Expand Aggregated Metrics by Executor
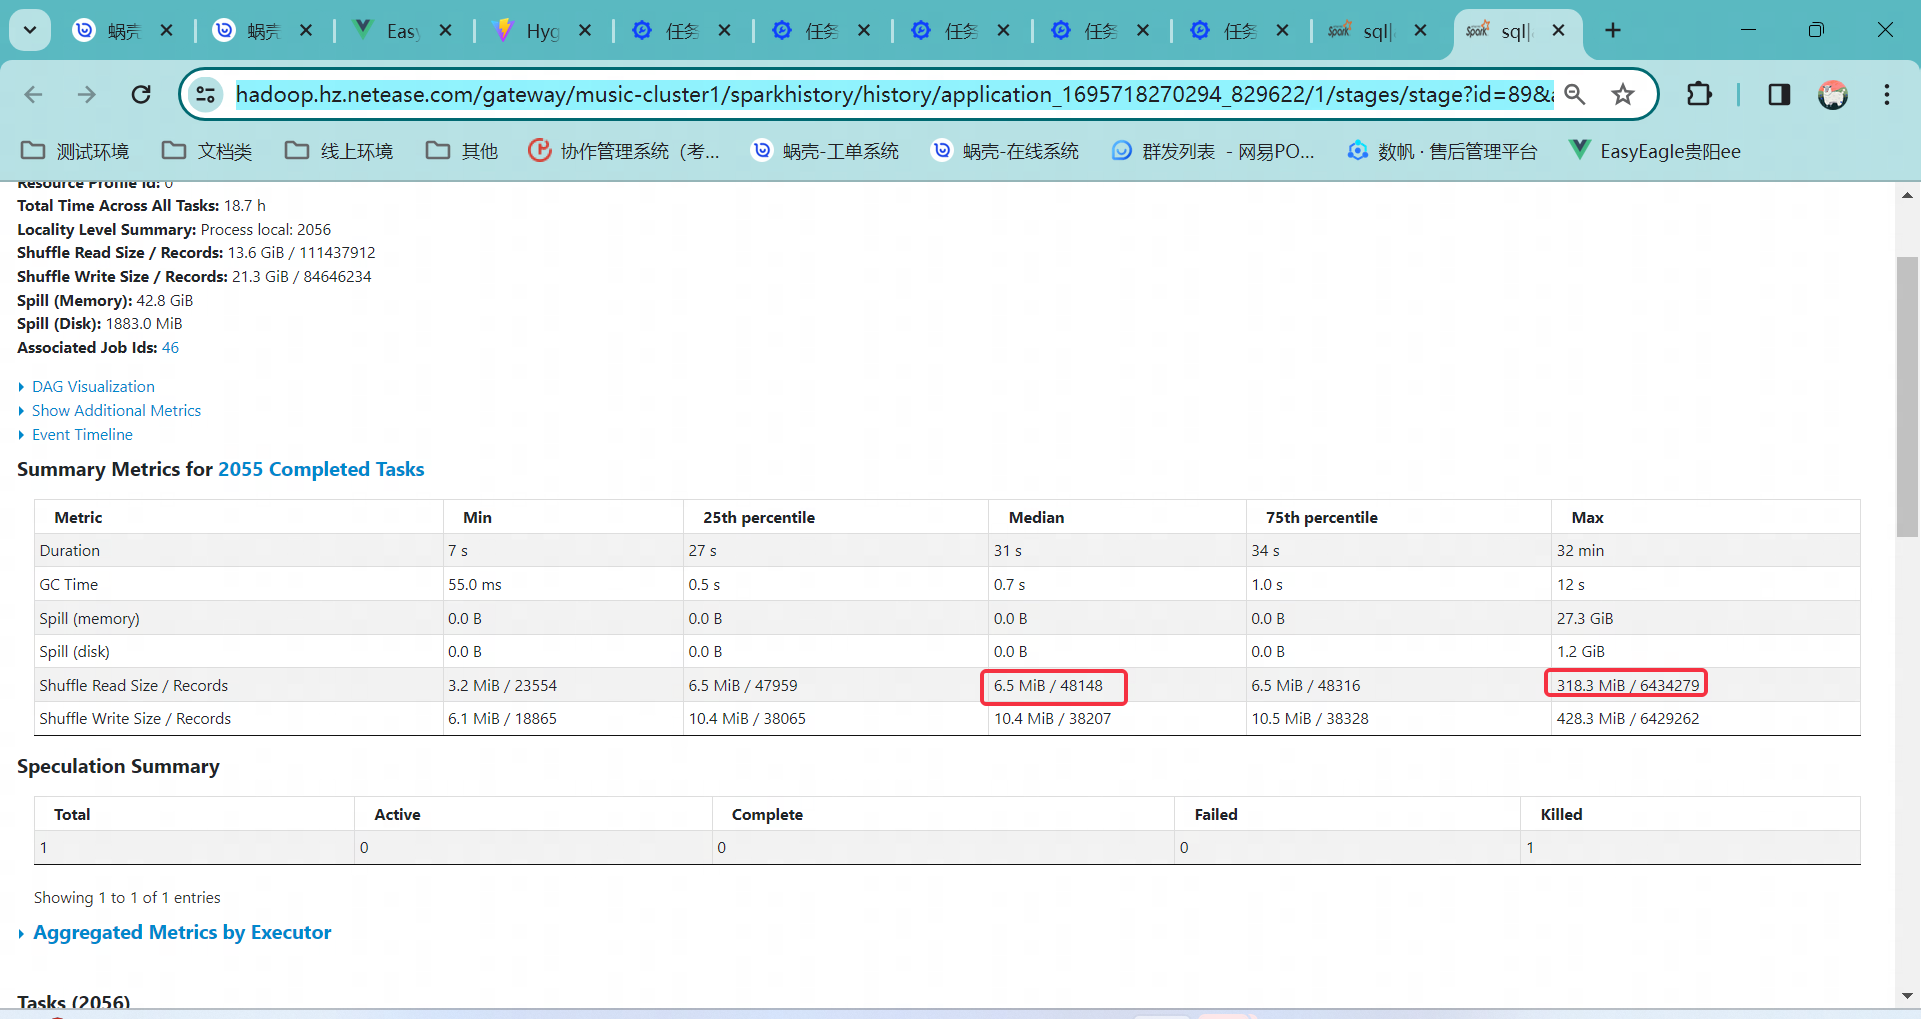Viewport: 1921px width, 1019px height. pyautogui.click(x=182, y=932)
